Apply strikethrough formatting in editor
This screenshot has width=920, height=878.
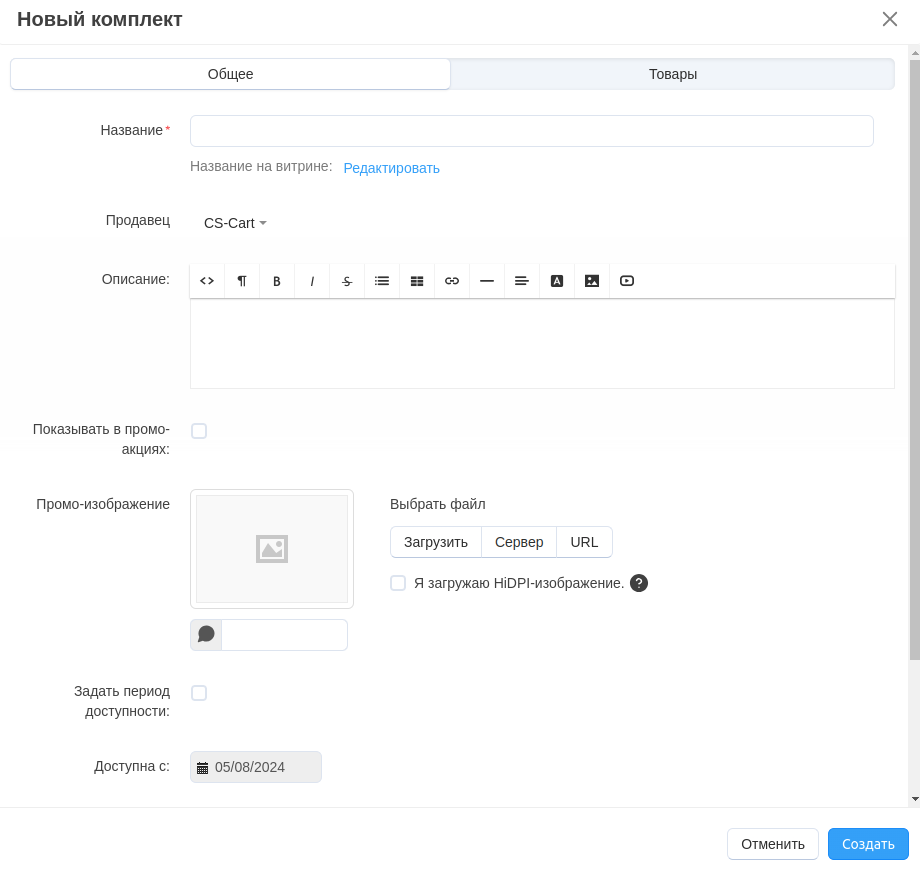click(x=347, y=281)
